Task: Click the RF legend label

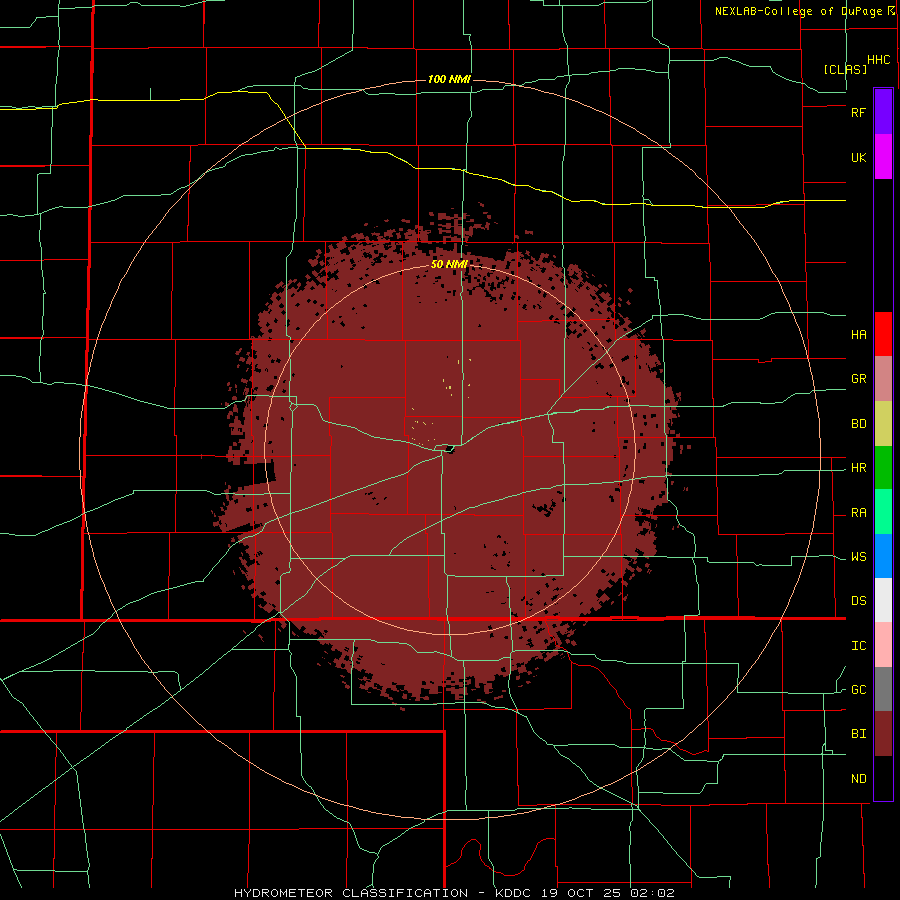Action: point(858,112)
